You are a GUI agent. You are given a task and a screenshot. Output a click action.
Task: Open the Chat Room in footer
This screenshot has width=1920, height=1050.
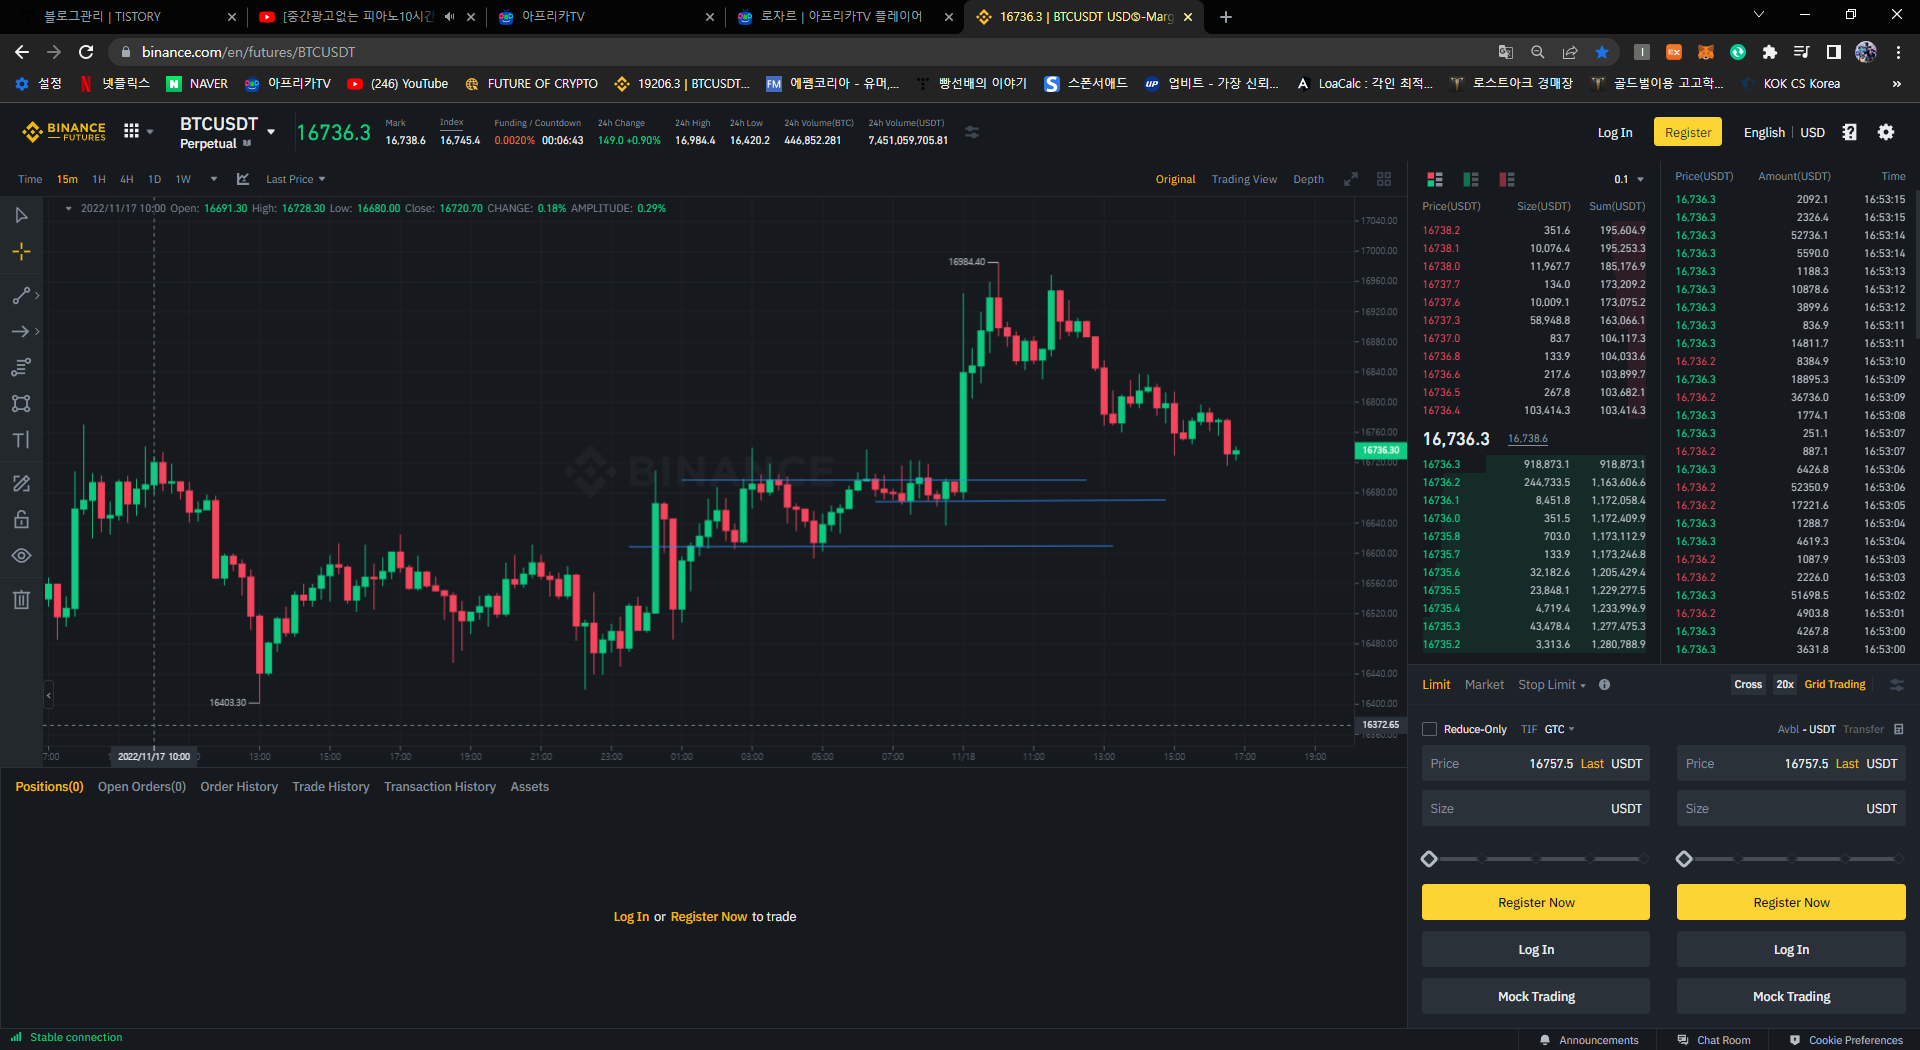(x=1714, y=1040)
